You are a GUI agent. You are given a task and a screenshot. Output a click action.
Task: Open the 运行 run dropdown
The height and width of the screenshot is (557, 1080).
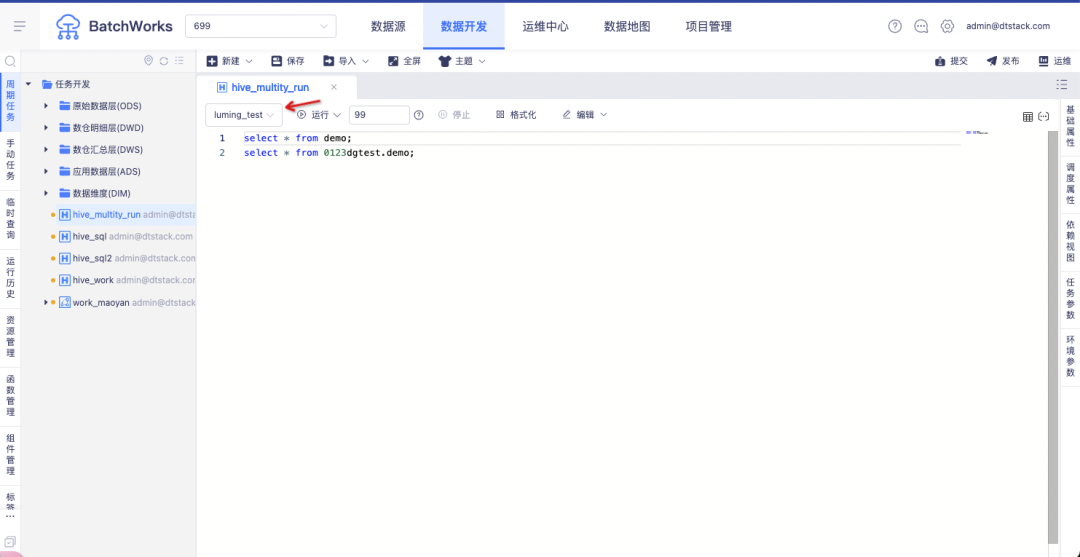coord(319,115)
